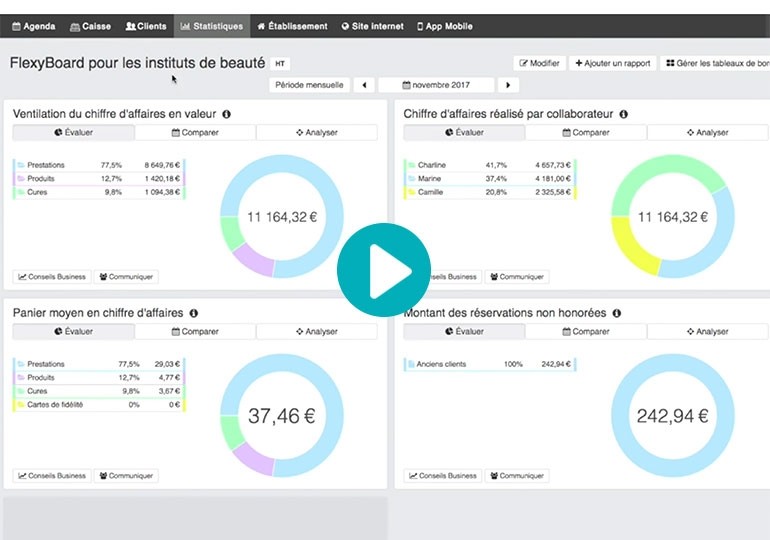Advance to next month with right arrow
The width and height of the screenshot is (770, 540).
(509, 86)
